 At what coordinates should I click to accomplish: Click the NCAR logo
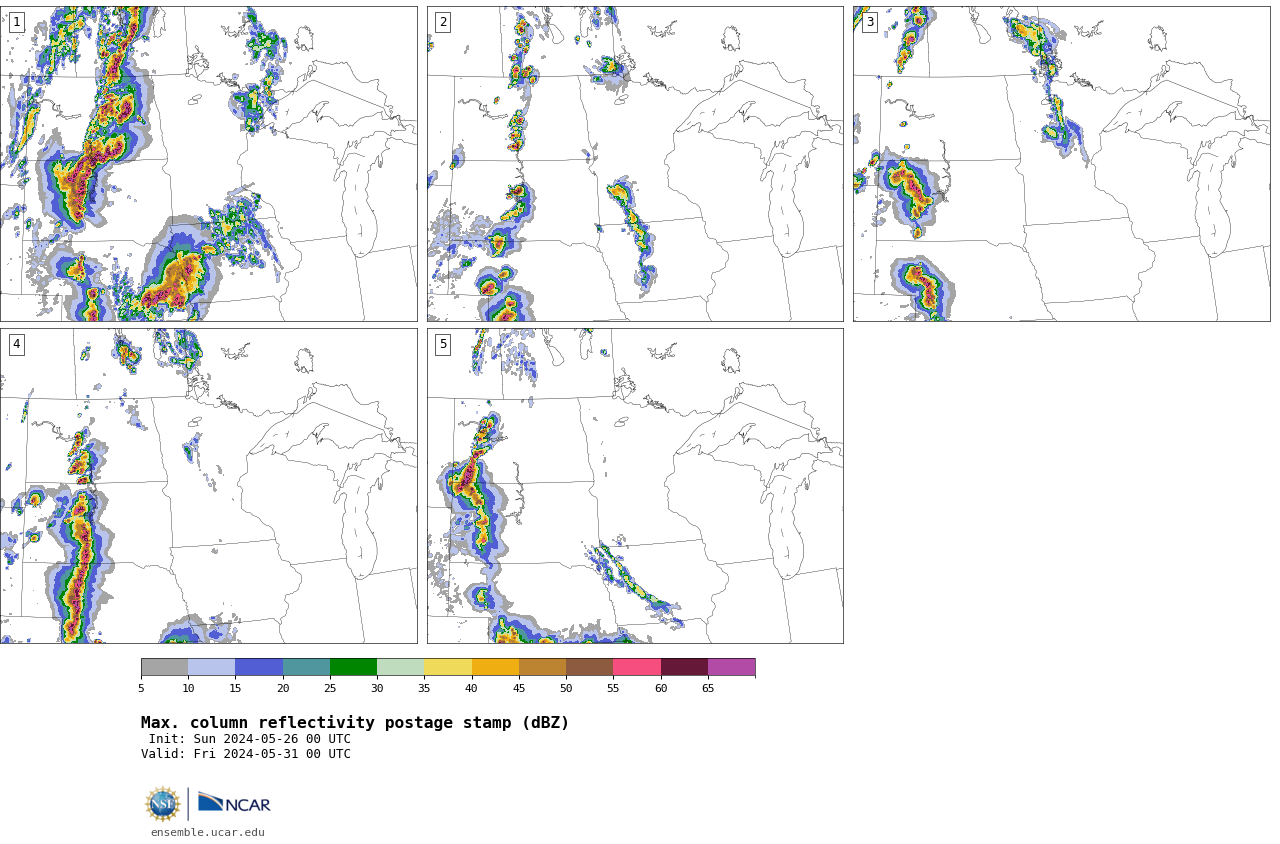pos(234,803)
